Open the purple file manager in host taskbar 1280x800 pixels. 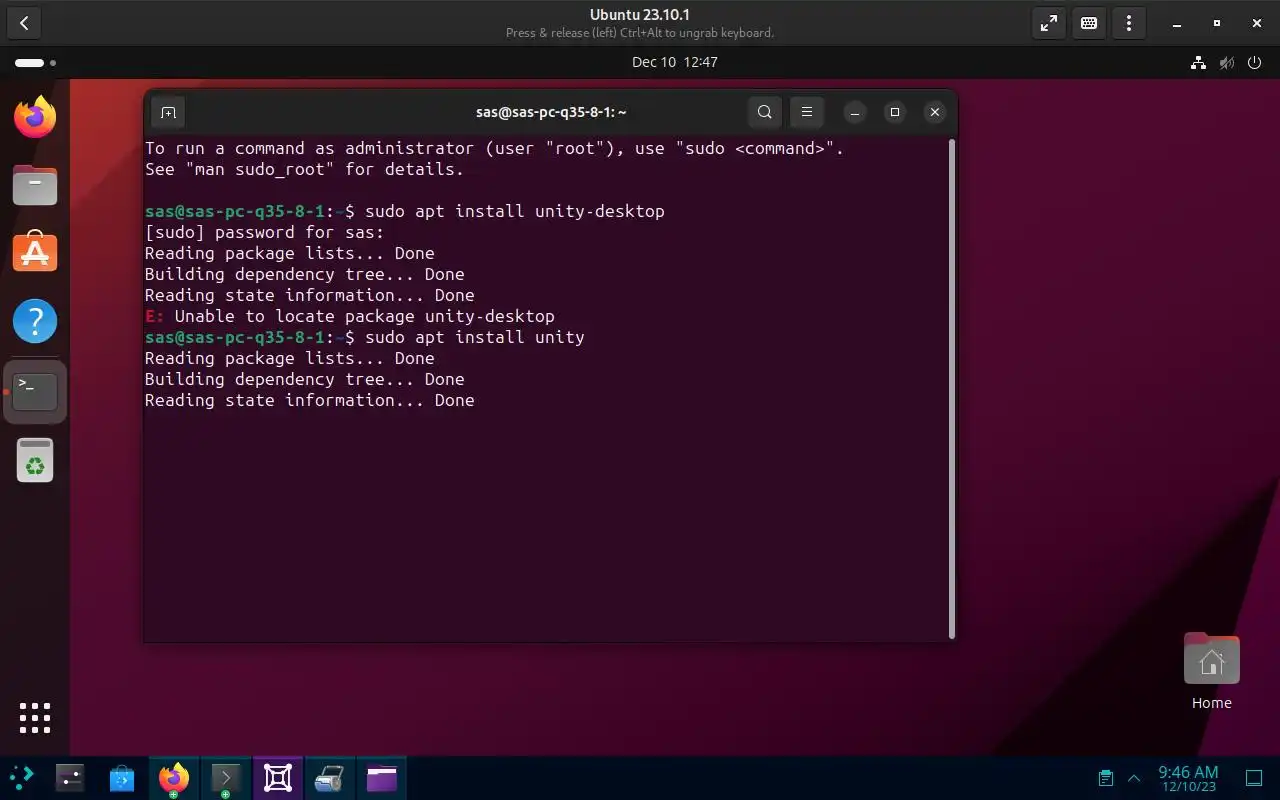coord(382,777)
